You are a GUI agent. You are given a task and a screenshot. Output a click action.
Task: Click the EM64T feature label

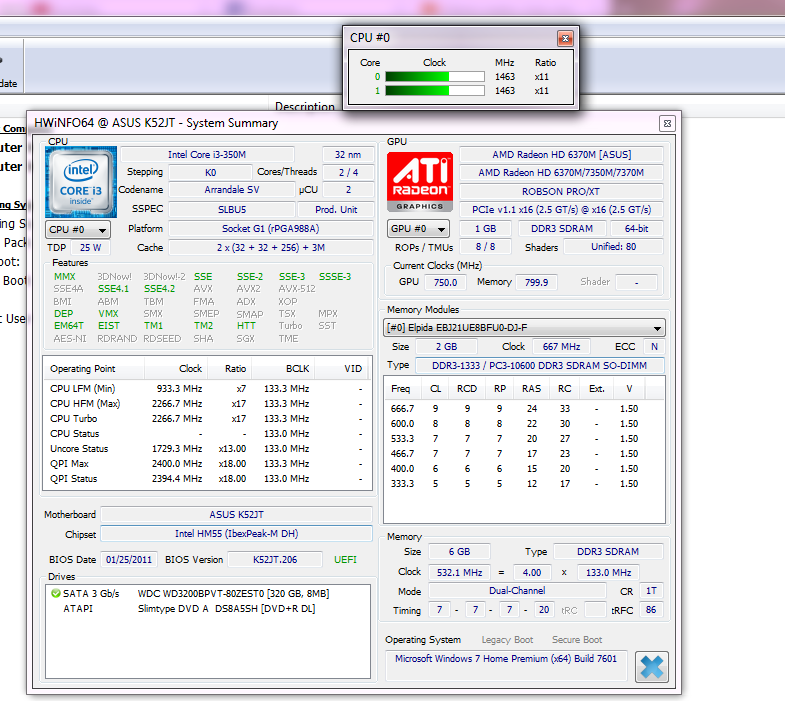[x=69, y=325]
